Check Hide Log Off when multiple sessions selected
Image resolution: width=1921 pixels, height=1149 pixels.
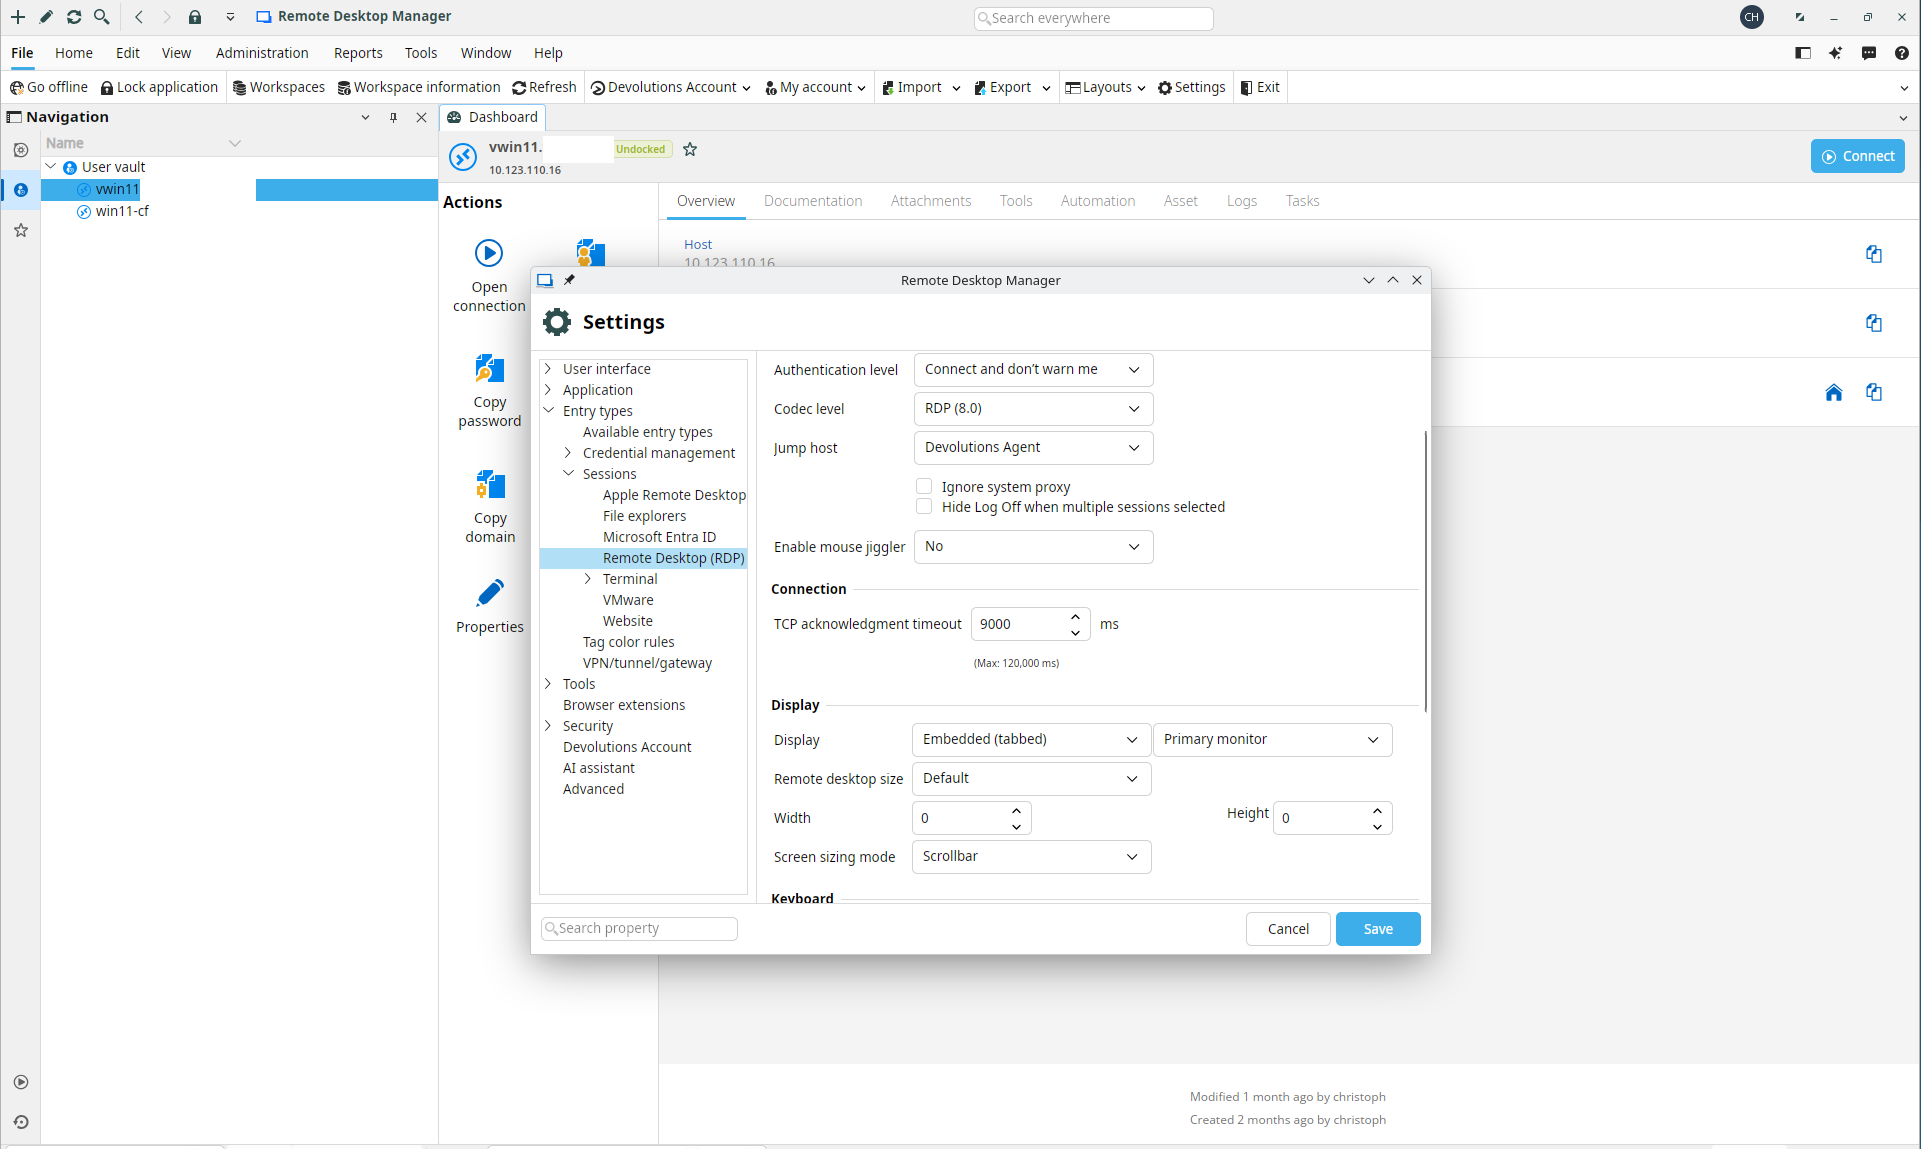(x=924, y=506)
